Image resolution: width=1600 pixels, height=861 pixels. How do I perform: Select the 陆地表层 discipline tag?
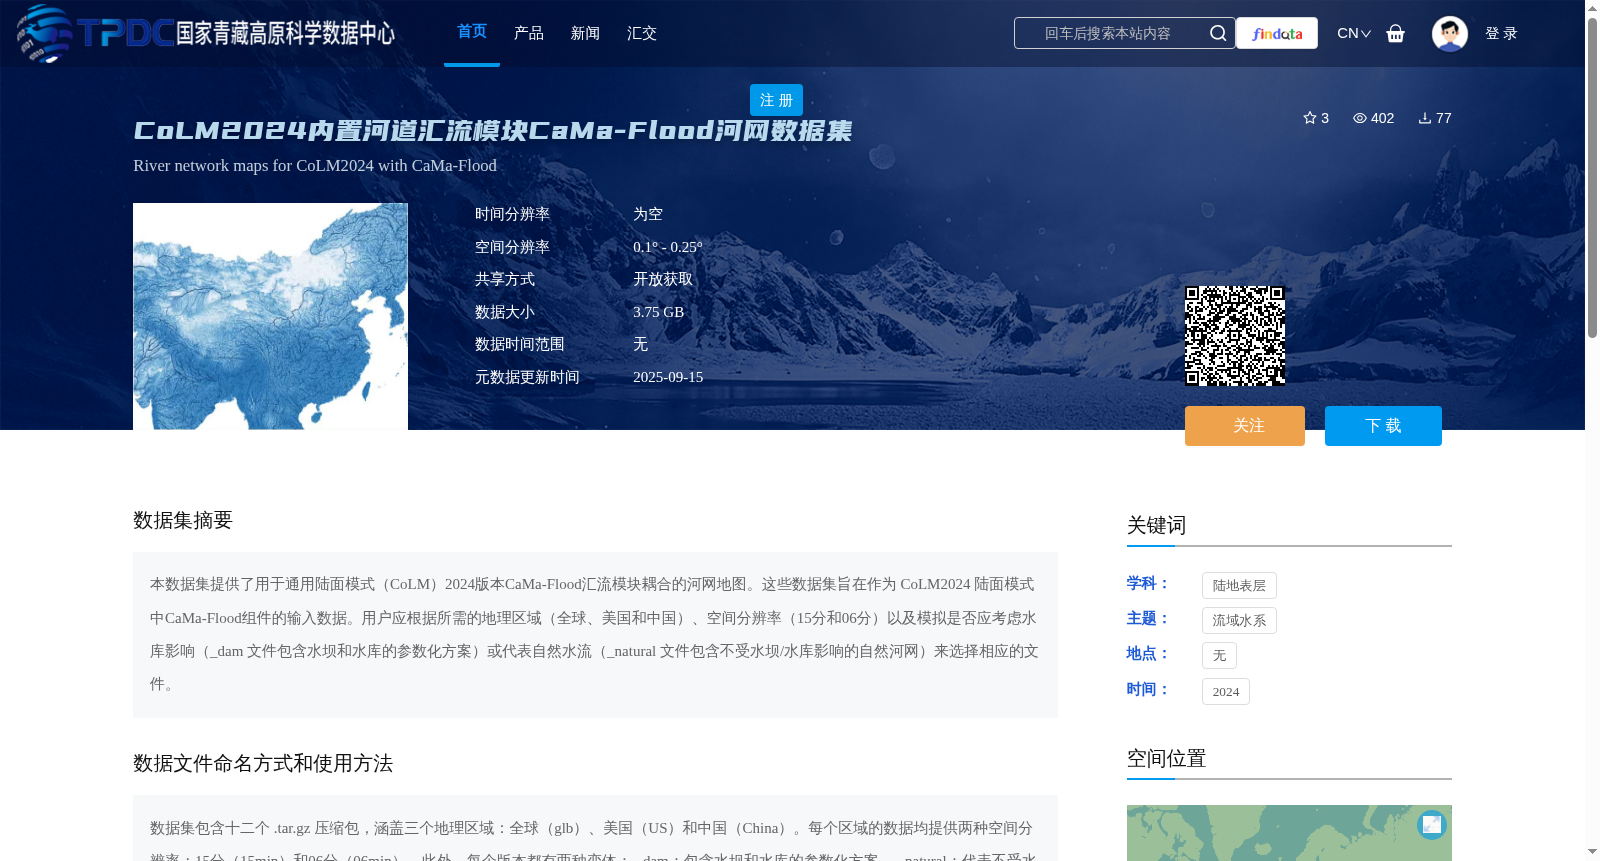(1239, 585)
